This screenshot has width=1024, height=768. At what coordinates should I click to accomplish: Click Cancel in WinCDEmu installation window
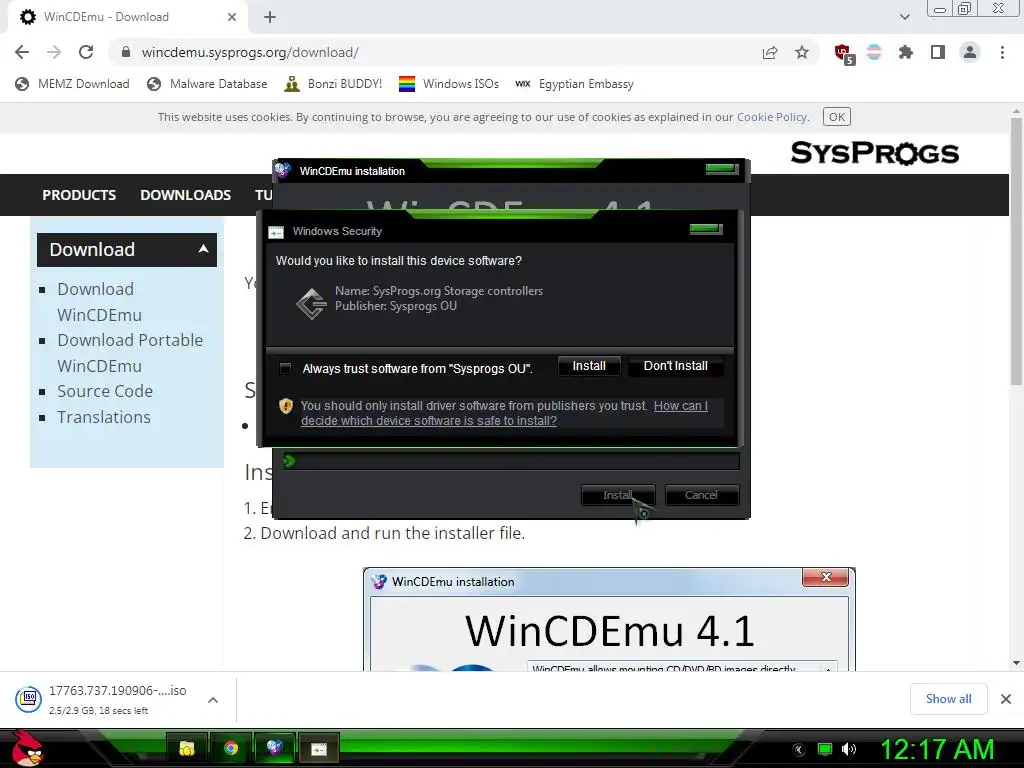tap(701, 495)
